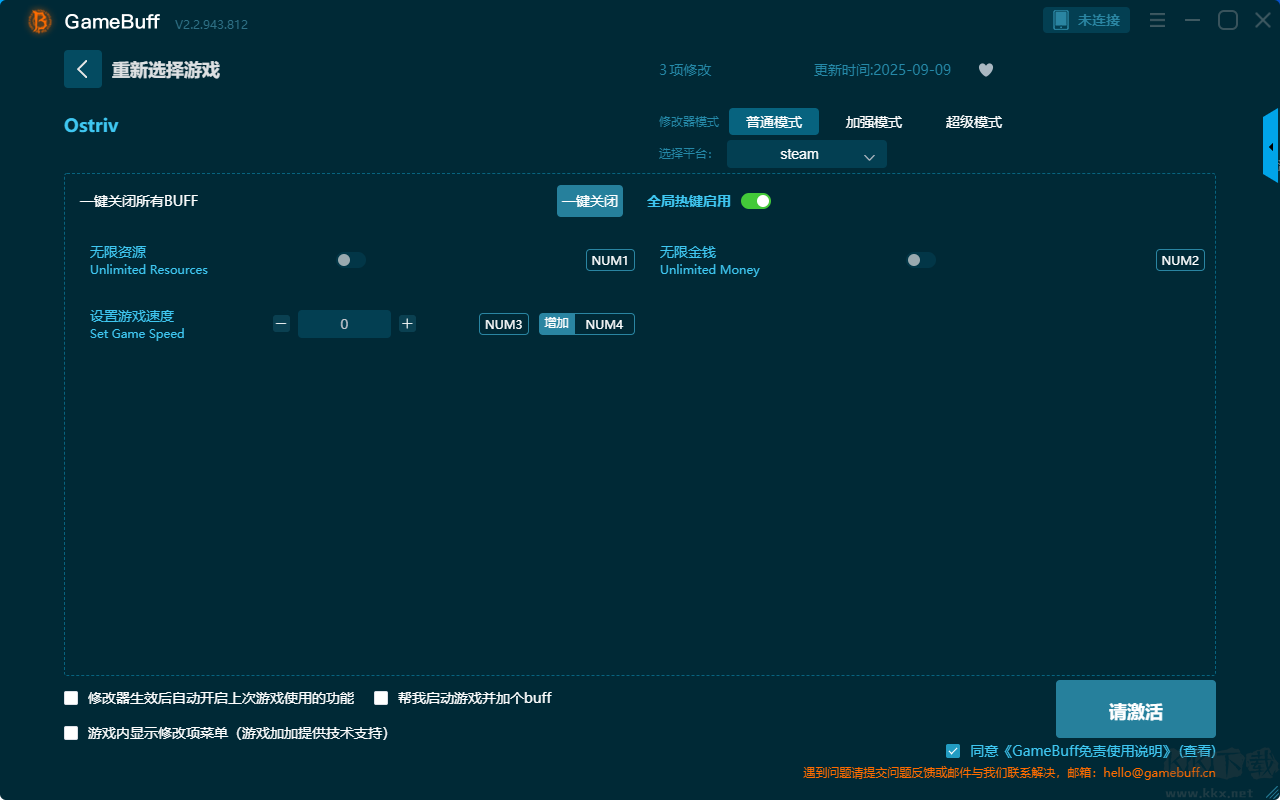1280x800 pixels.
Task: Select the 普通模式 tab
Action: point(774,122)
